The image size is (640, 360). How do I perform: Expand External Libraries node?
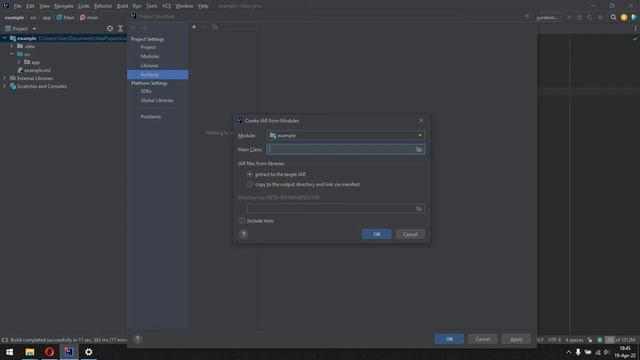pos(4,78)
